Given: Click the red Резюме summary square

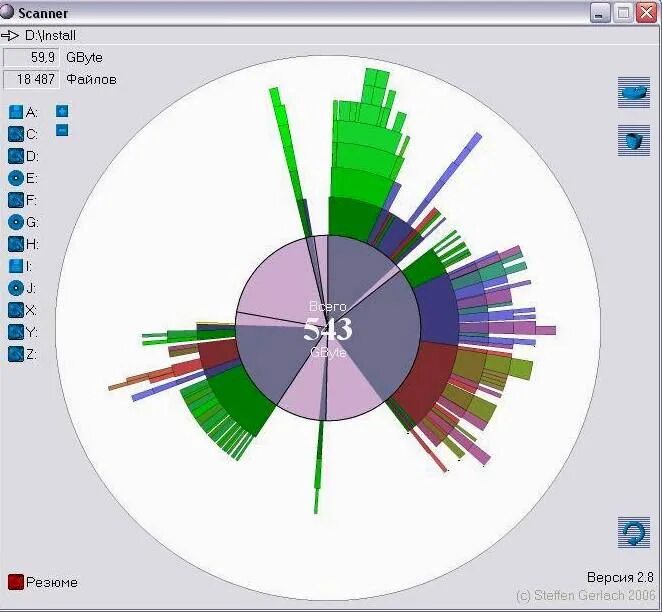Looking at the screenshot, I should [x=16, y=582].
